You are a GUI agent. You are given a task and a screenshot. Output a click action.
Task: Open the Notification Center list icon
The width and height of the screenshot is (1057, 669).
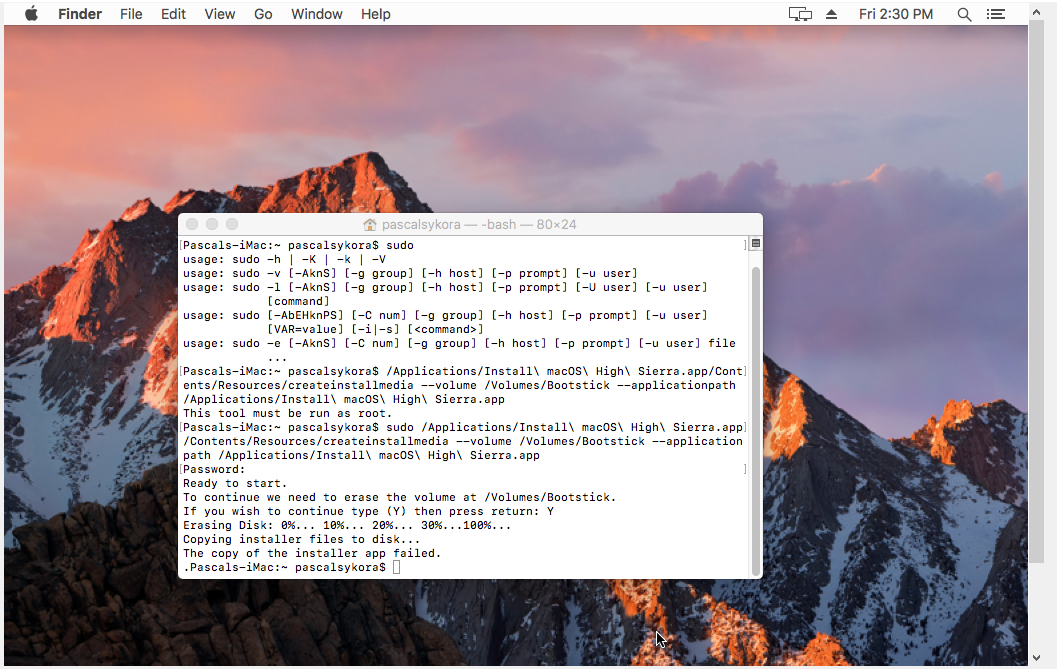coord(995,14)
